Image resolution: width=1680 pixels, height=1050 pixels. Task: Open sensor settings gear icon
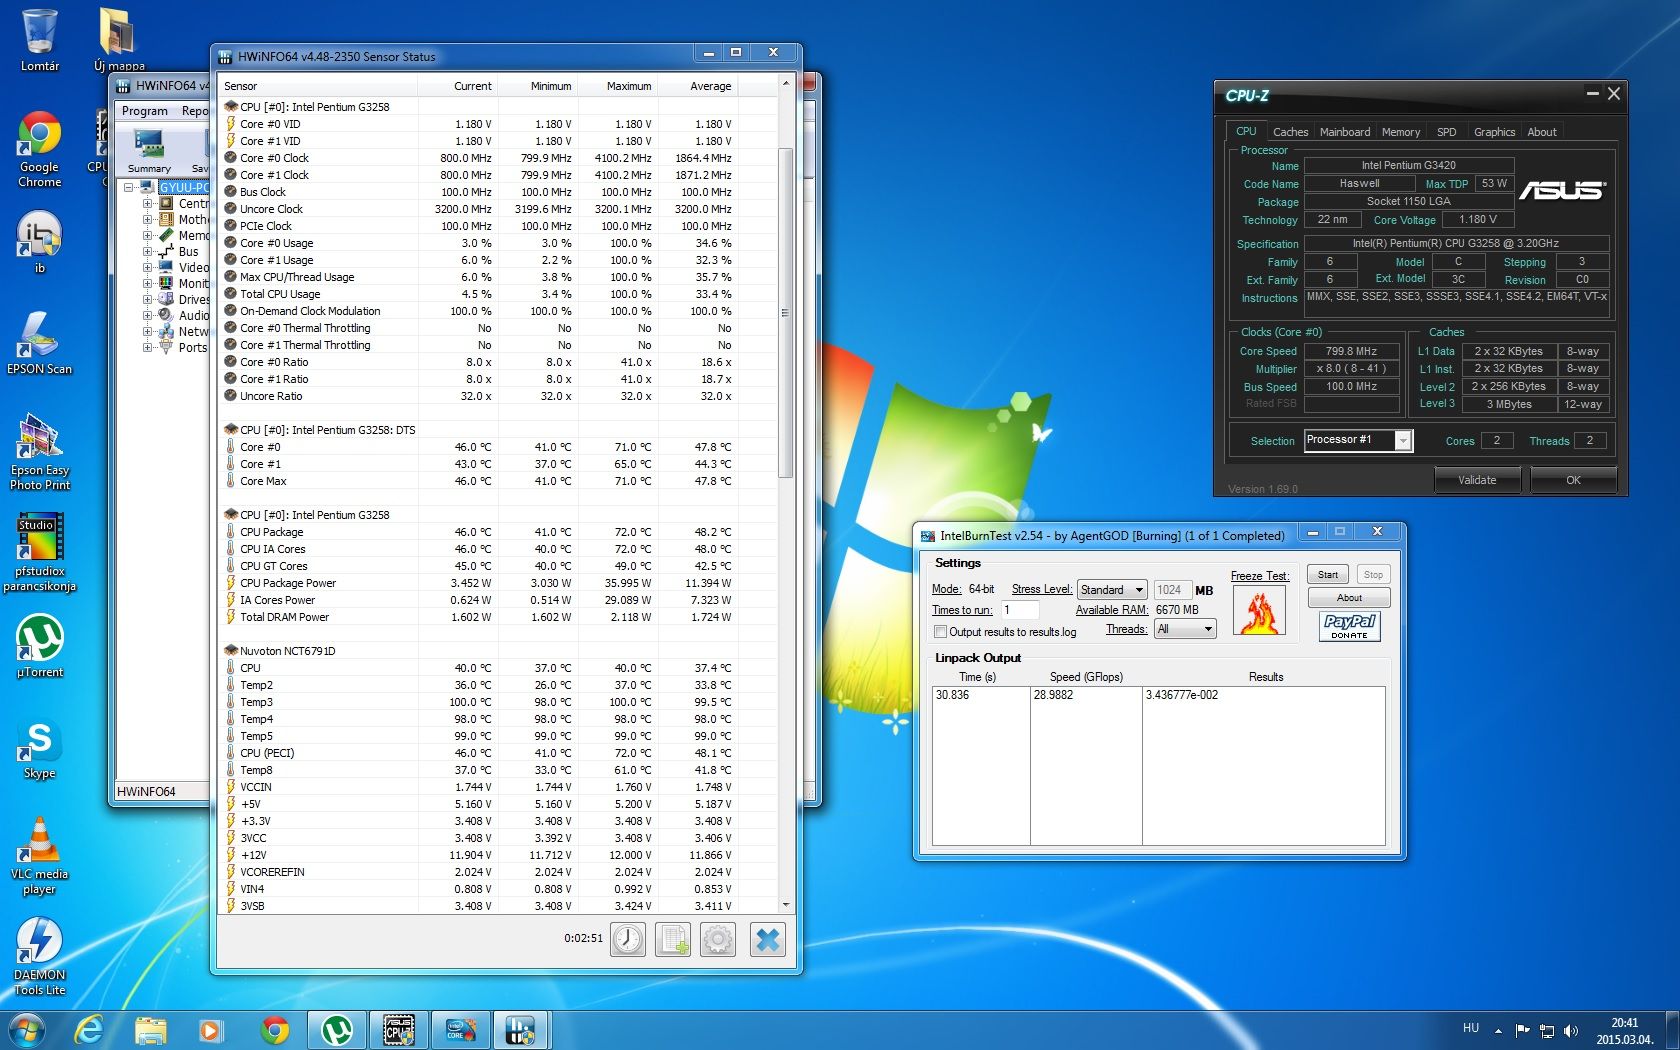pyautogui.click(x=718, y=940)
